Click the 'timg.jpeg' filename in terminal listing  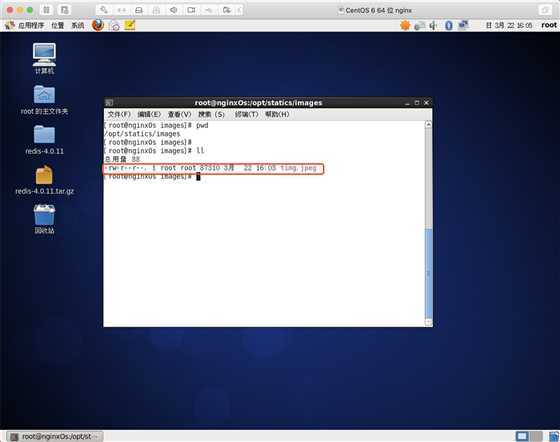298,168
